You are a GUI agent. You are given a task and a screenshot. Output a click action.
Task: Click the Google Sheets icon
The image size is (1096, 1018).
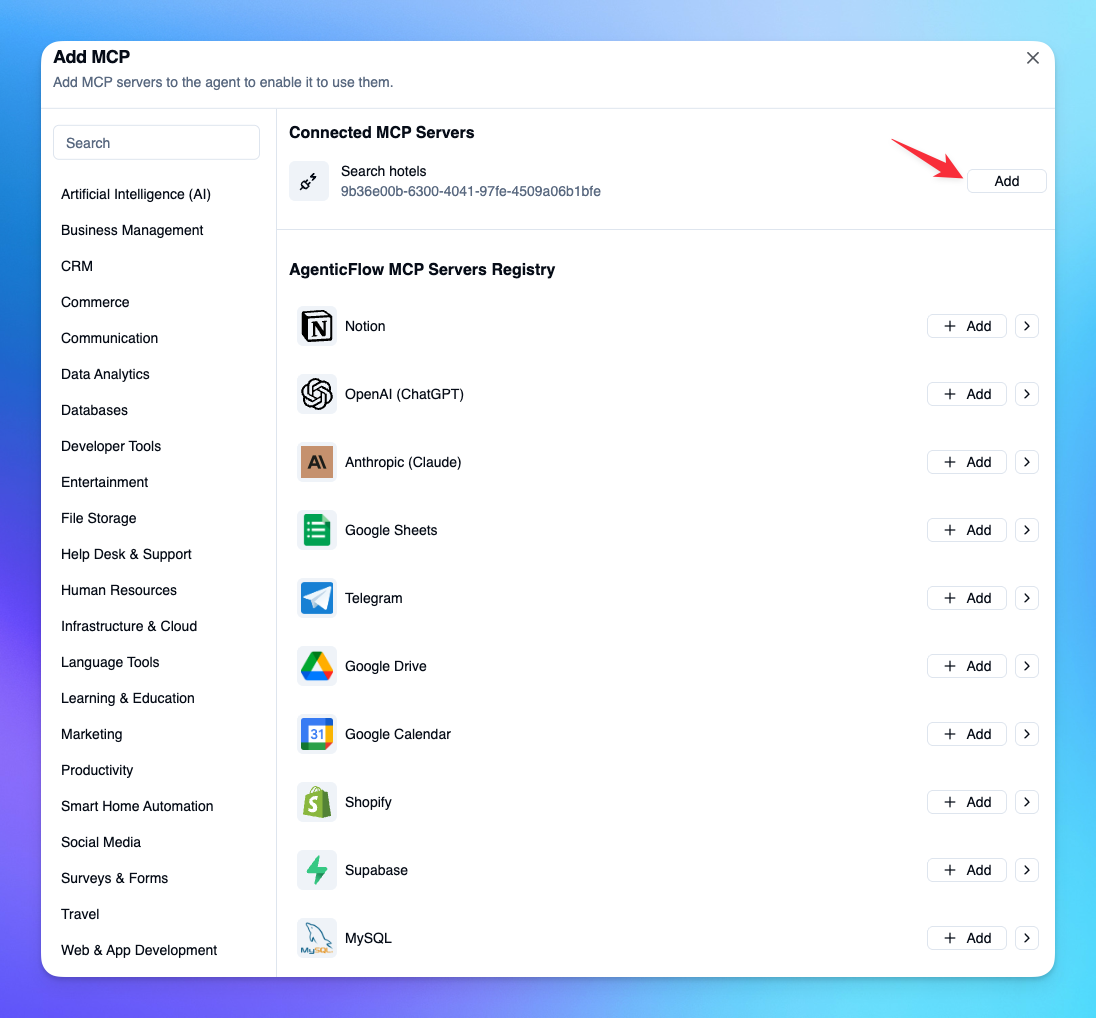pos(317,530)
